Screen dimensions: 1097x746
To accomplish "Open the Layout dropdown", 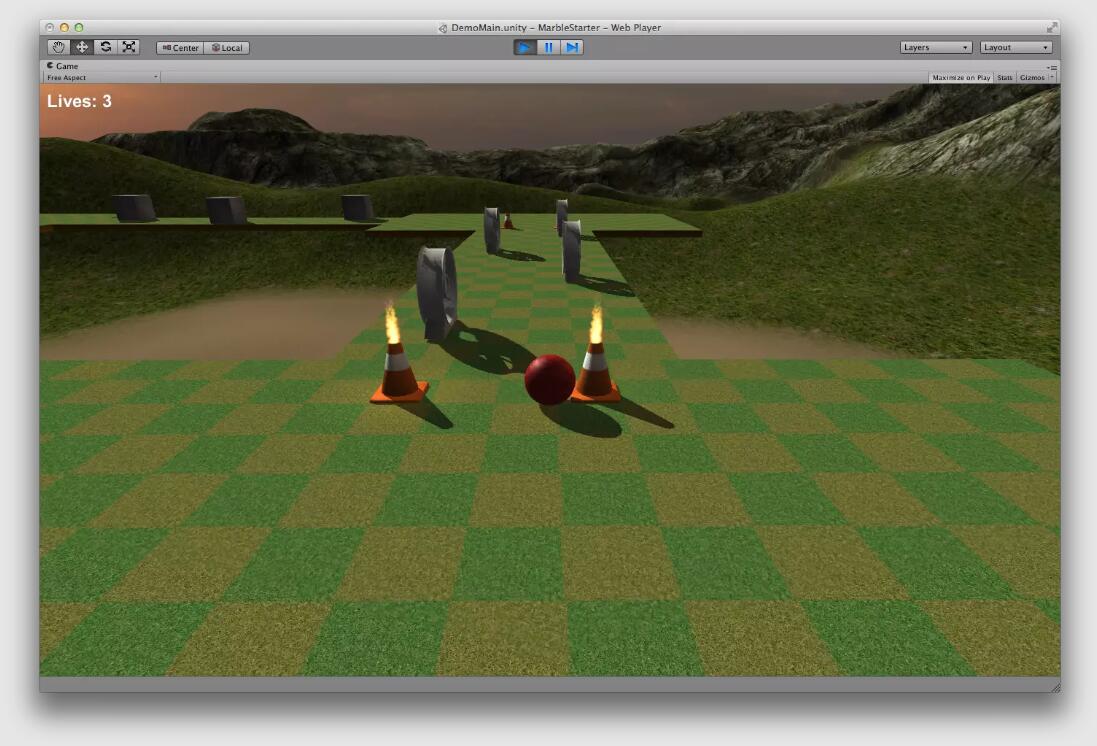I will point(1016,47).
